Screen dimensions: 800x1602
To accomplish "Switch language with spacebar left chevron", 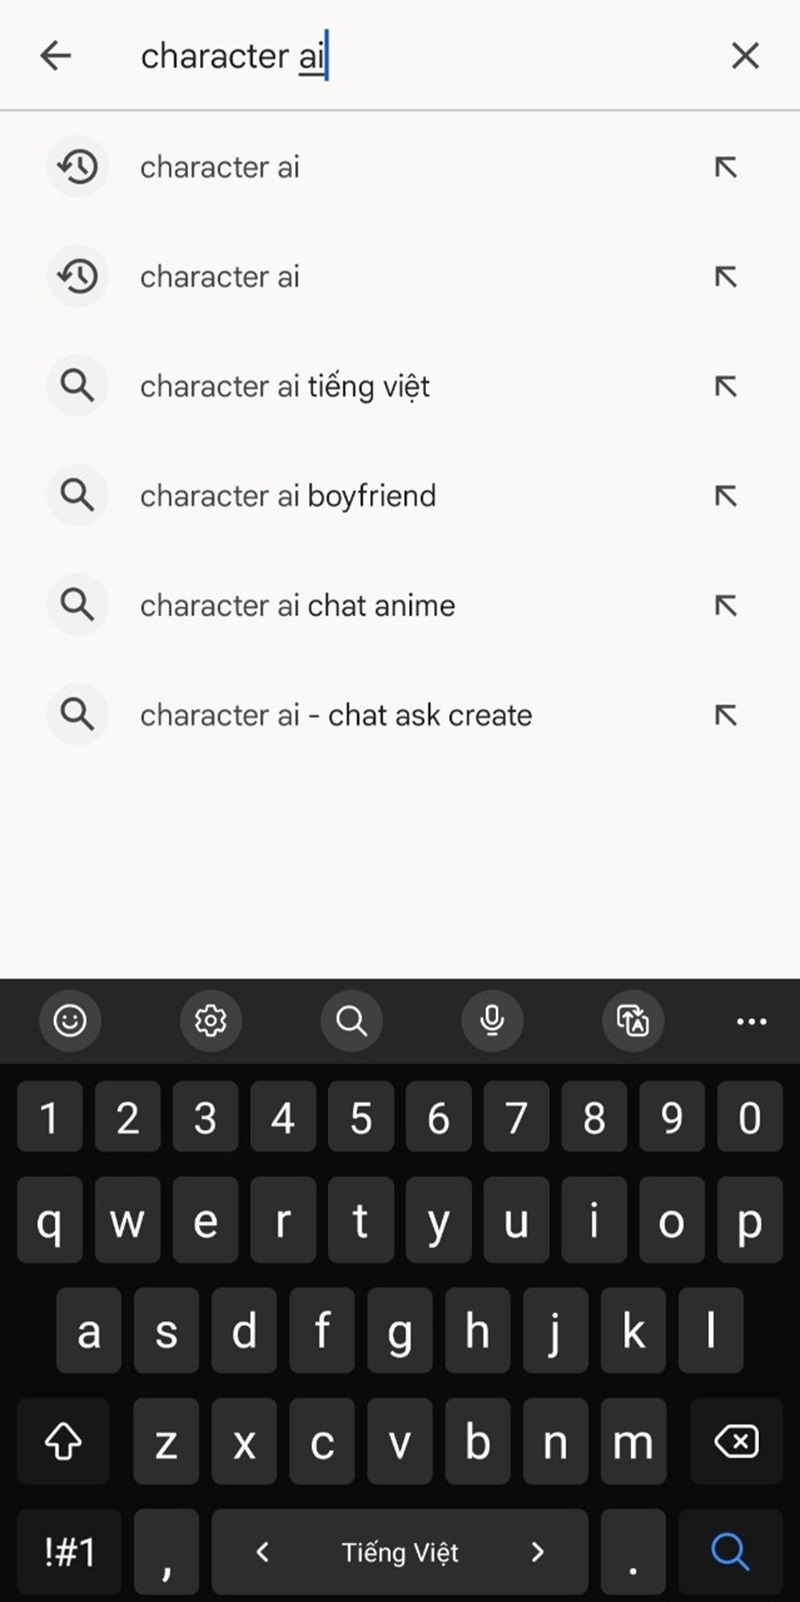I will [x=263, y=1552].
